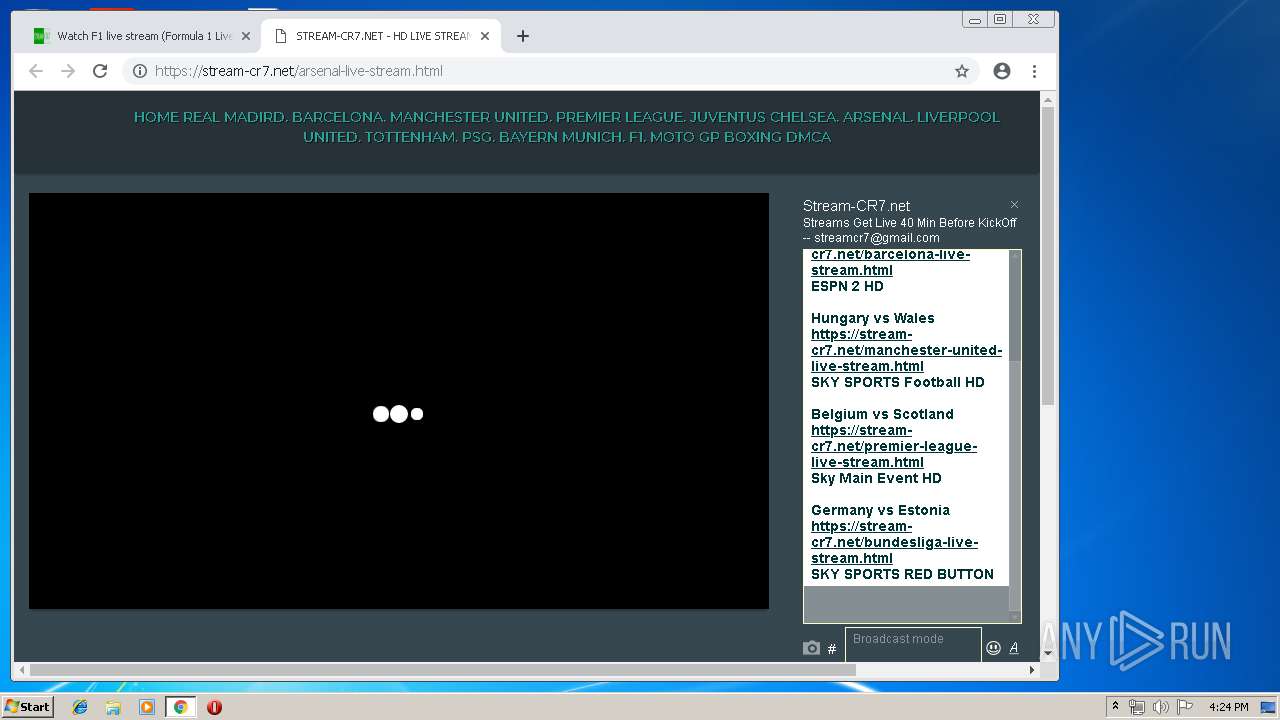Open a new tab with the plus button

pyautogui.click(x=522, y=36)
